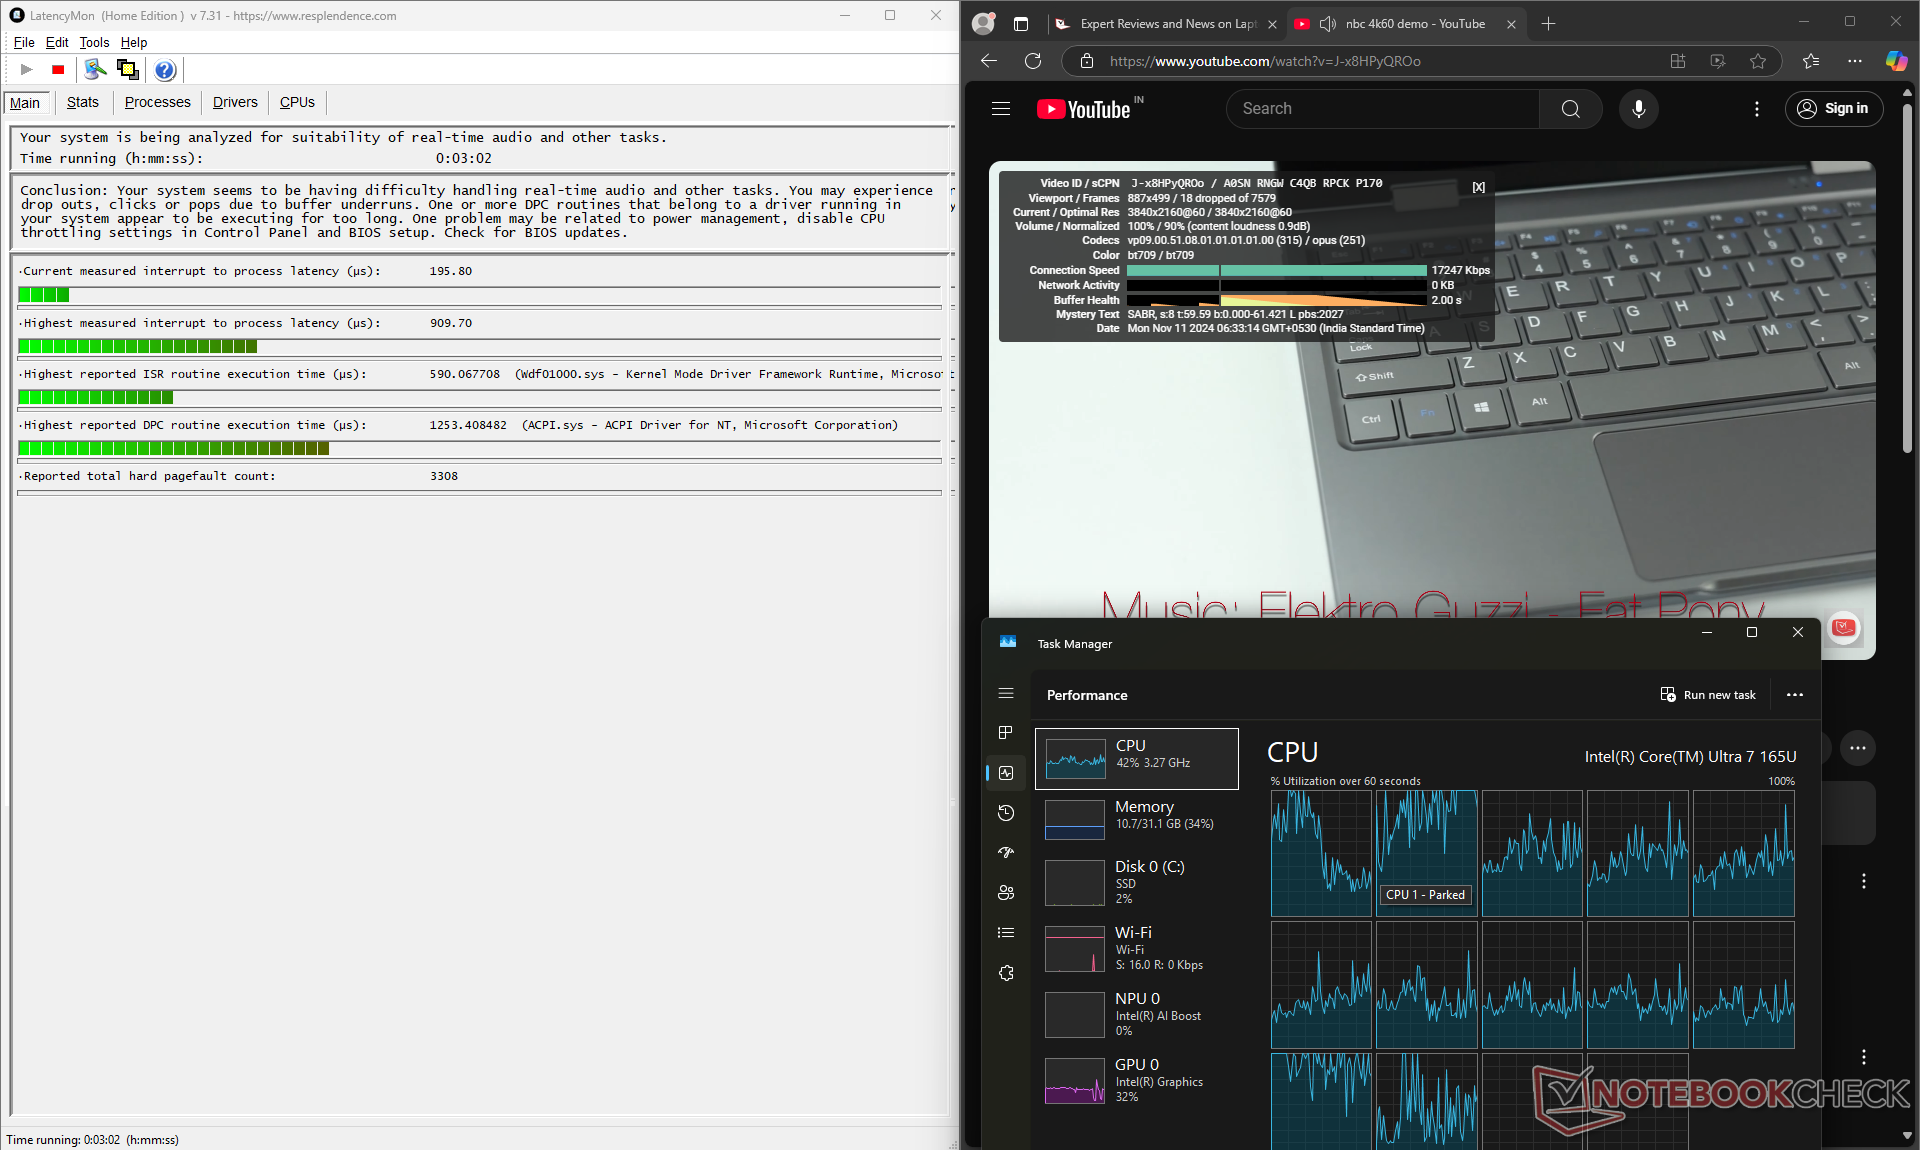
Task: Click the YouTube search magnifier button
Action: pyautogui.click(x=1570, y=109)
